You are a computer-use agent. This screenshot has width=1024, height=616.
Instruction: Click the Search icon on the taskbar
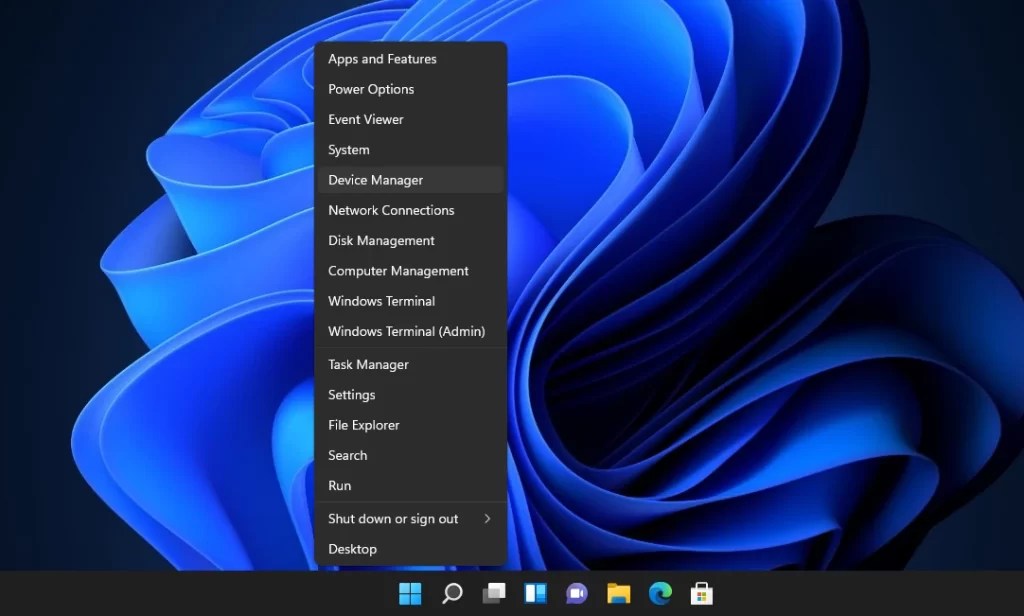(x=451, y=592)
